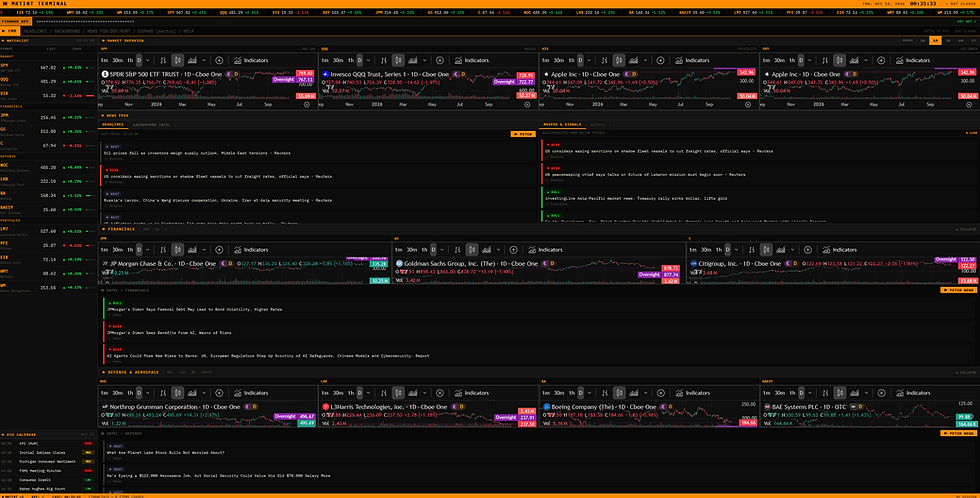This screenshot has width=980, height=498.
Task: Open interval dropdown on BAE Systems chart
Action: [809, 393]
